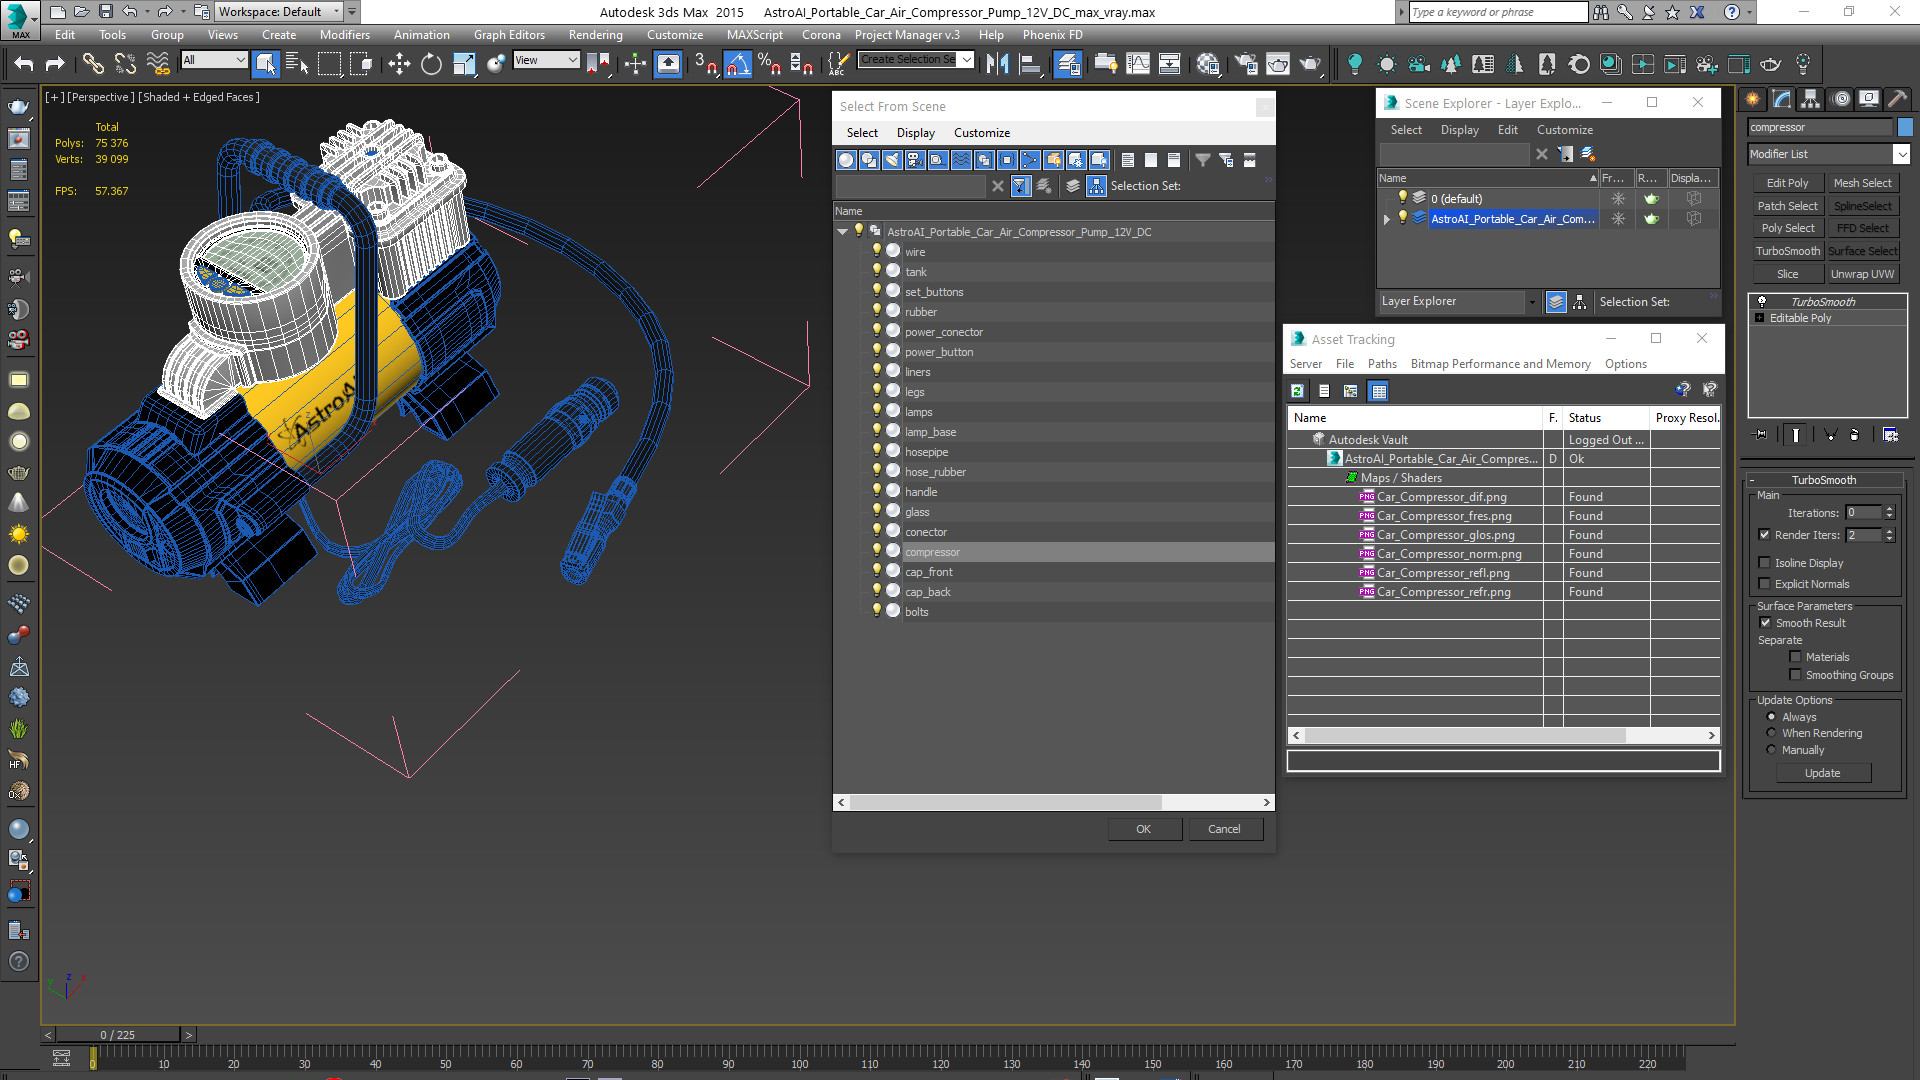Select the When Rendering update option

[1771, 733]
